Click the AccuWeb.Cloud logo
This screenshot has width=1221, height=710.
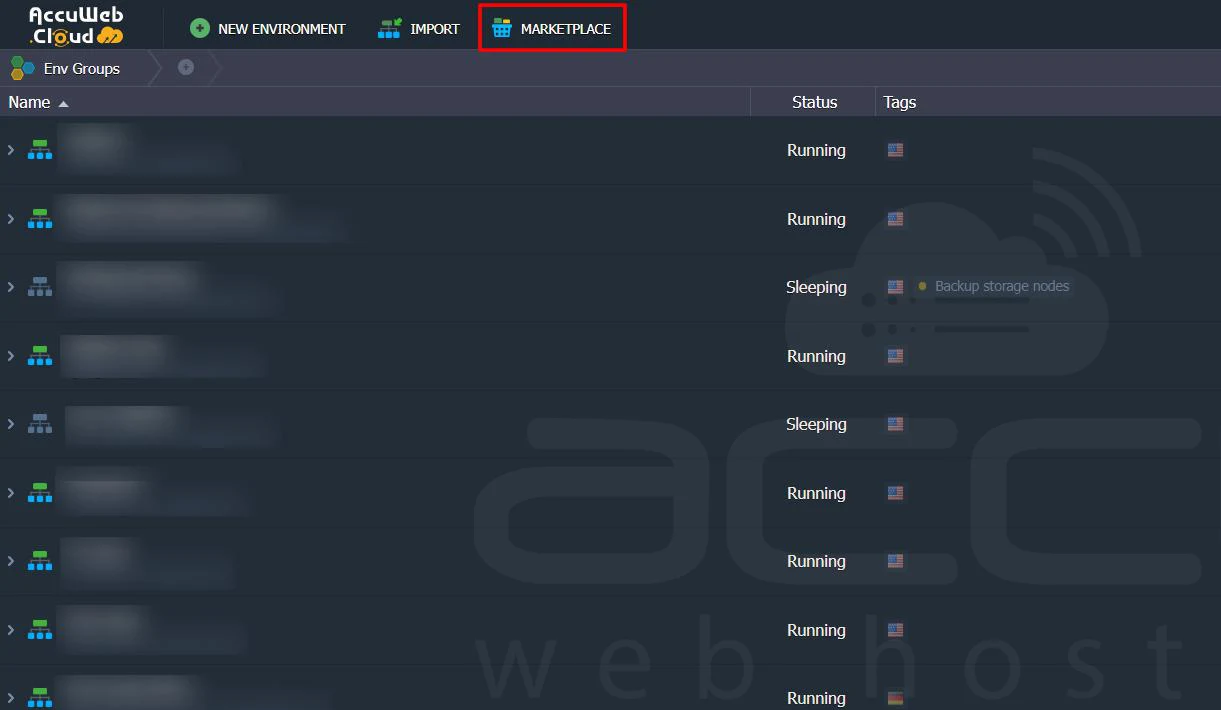tap(75, 25)
